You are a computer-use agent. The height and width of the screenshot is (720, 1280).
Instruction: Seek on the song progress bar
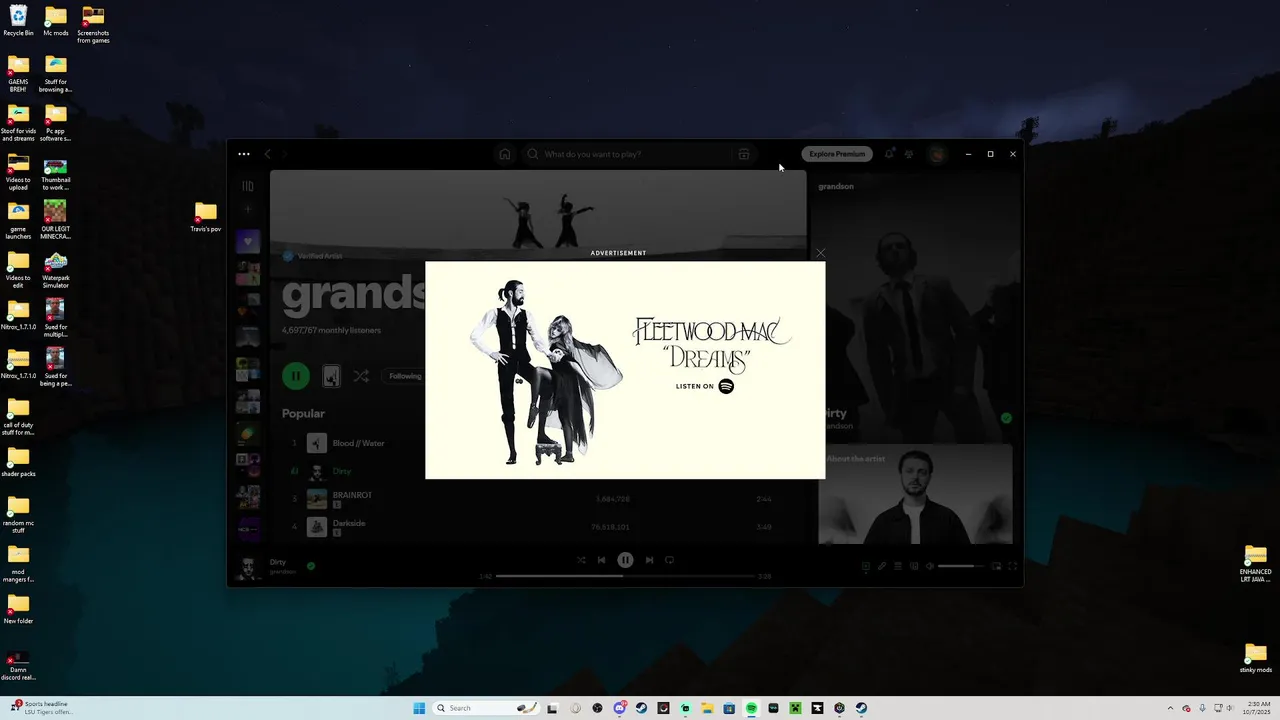coord(625,576)
